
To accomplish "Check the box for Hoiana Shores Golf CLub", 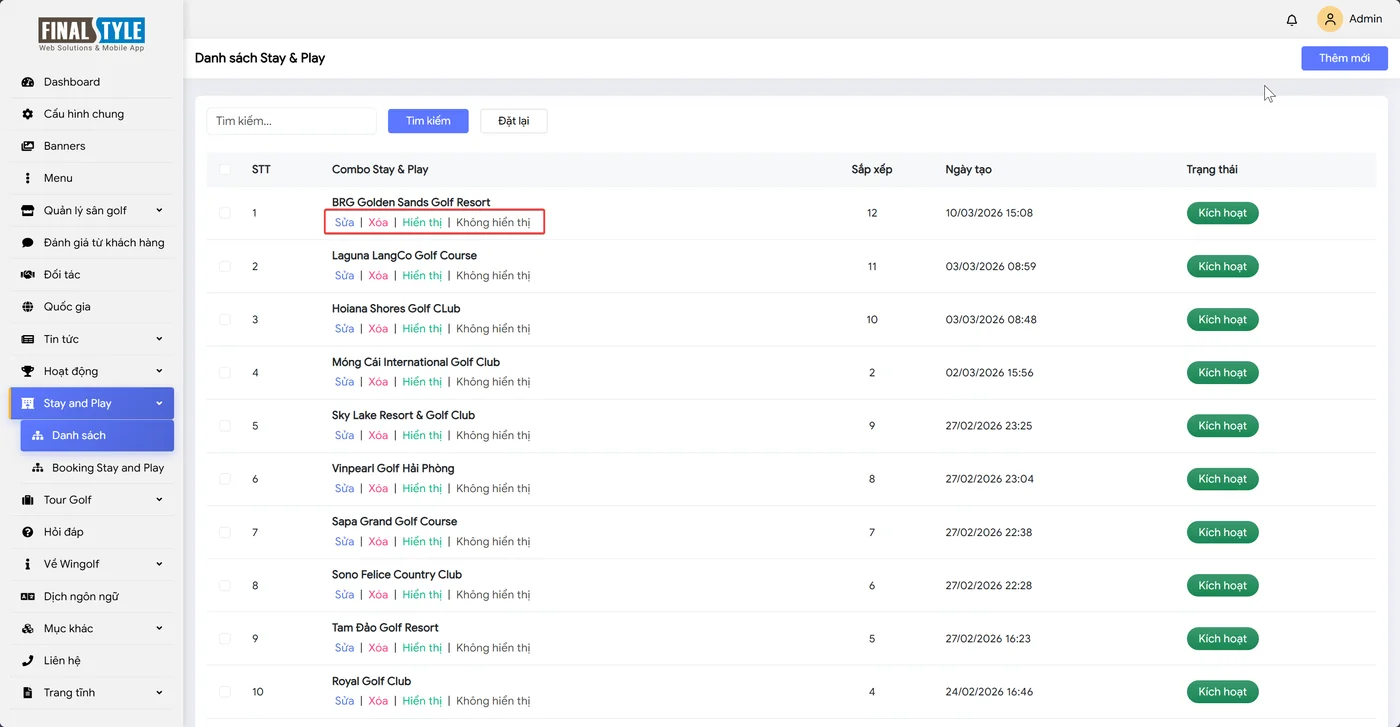I will (x=225, y=319).
